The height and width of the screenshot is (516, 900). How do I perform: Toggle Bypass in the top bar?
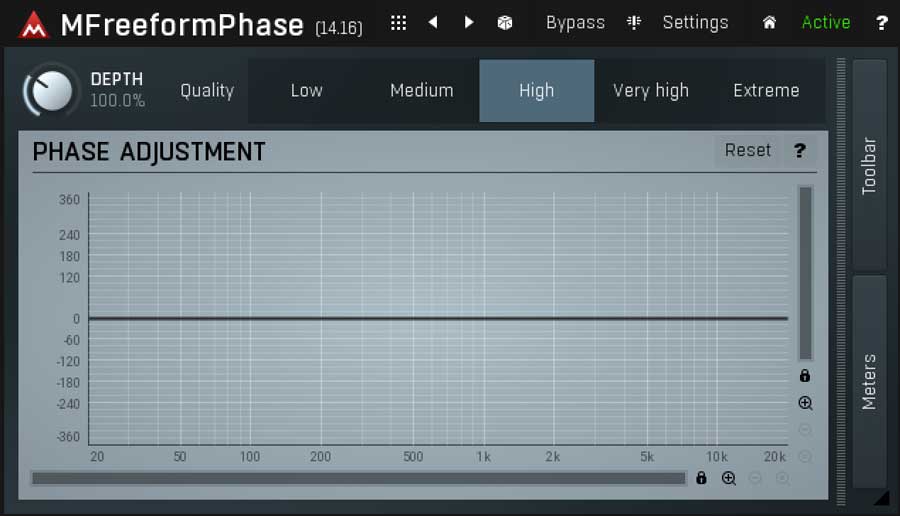[575, 22]
